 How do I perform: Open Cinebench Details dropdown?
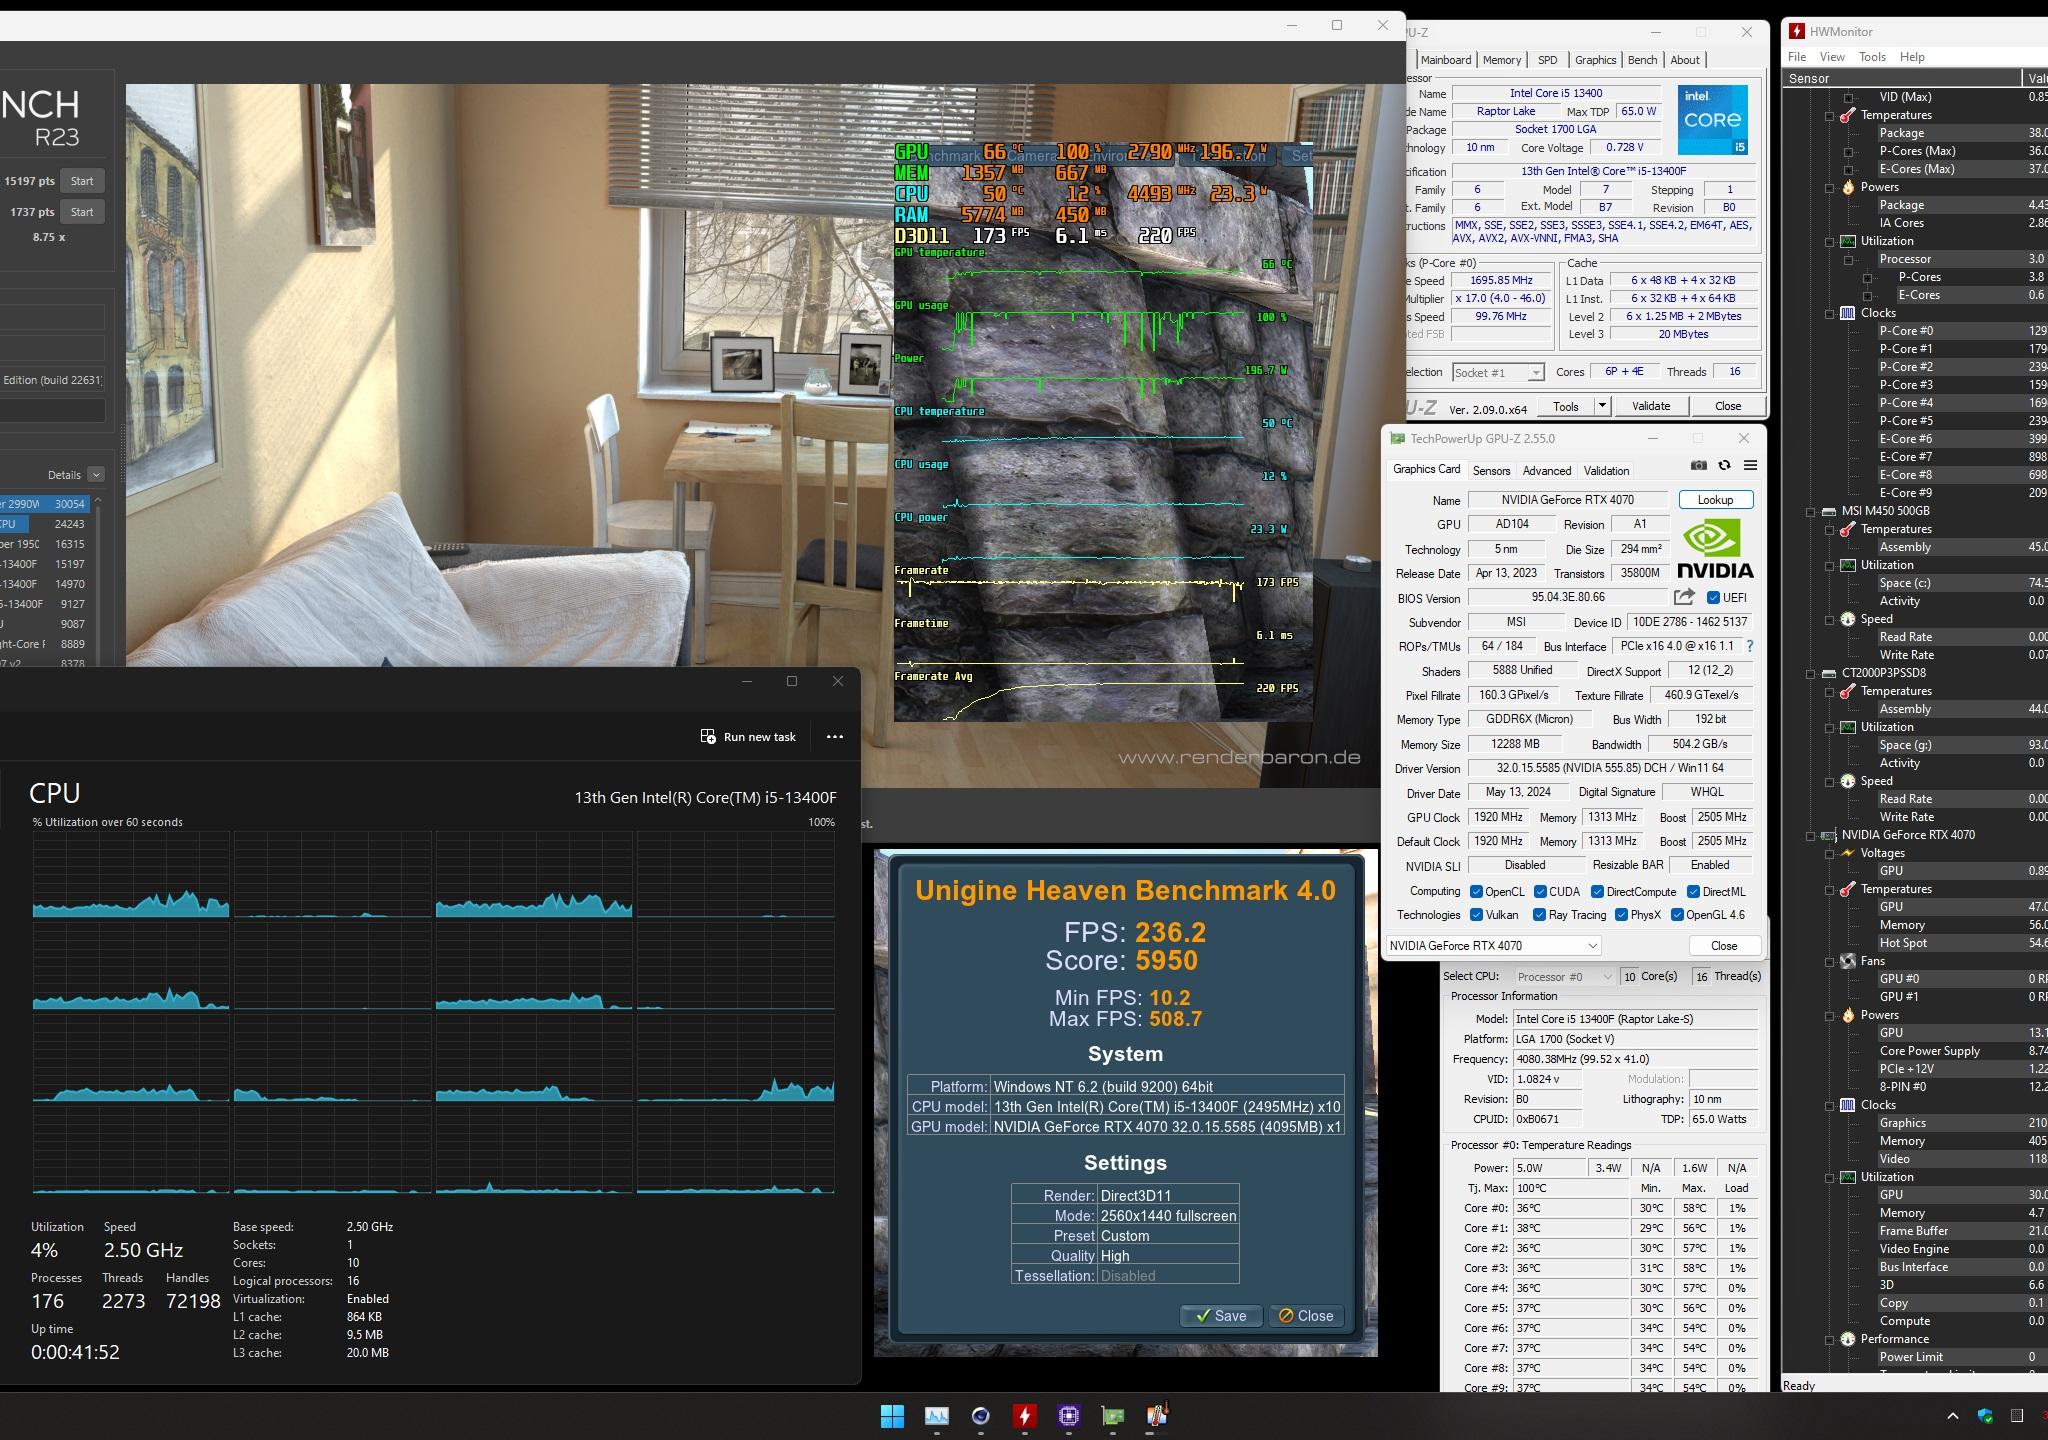pyautogui.click(x=96, y=475)
